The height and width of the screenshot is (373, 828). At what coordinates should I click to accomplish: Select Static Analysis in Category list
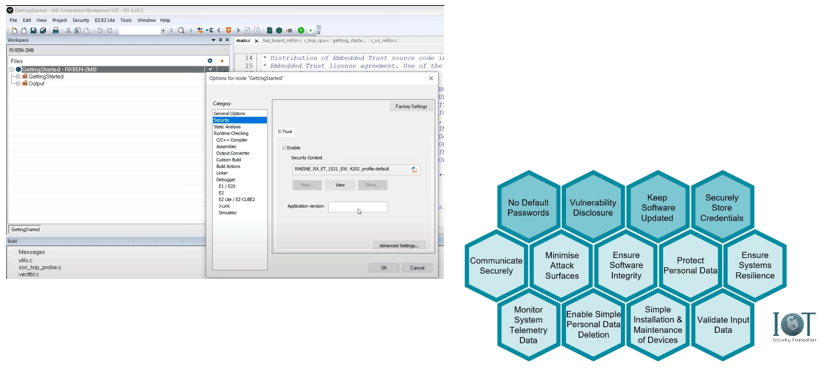pos(227,127)
